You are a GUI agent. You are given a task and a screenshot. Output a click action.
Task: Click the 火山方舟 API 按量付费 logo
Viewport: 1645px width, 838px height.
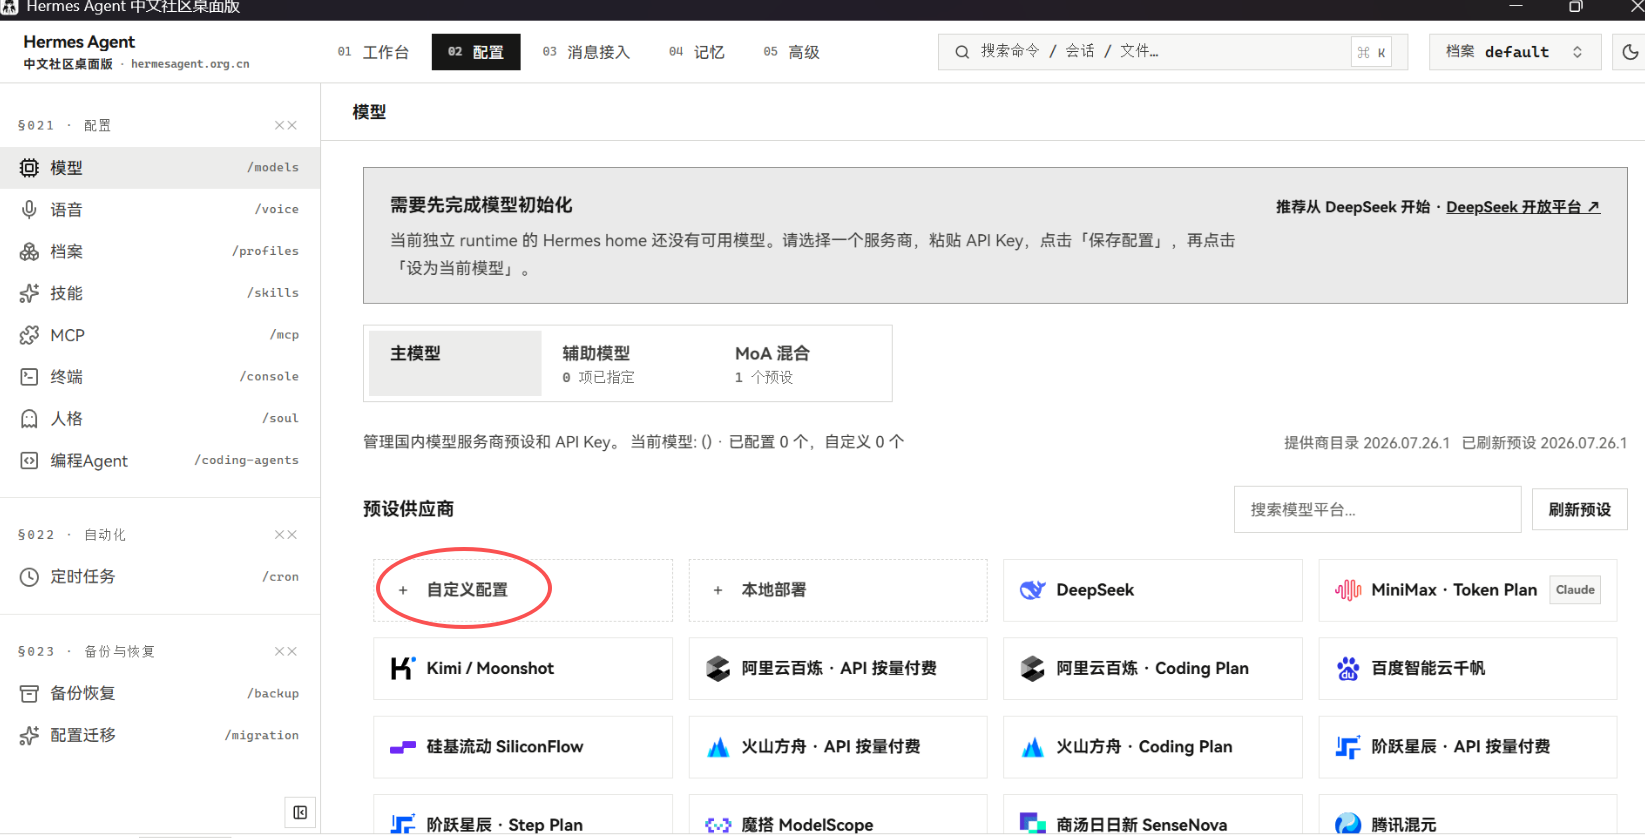point(718,747)
